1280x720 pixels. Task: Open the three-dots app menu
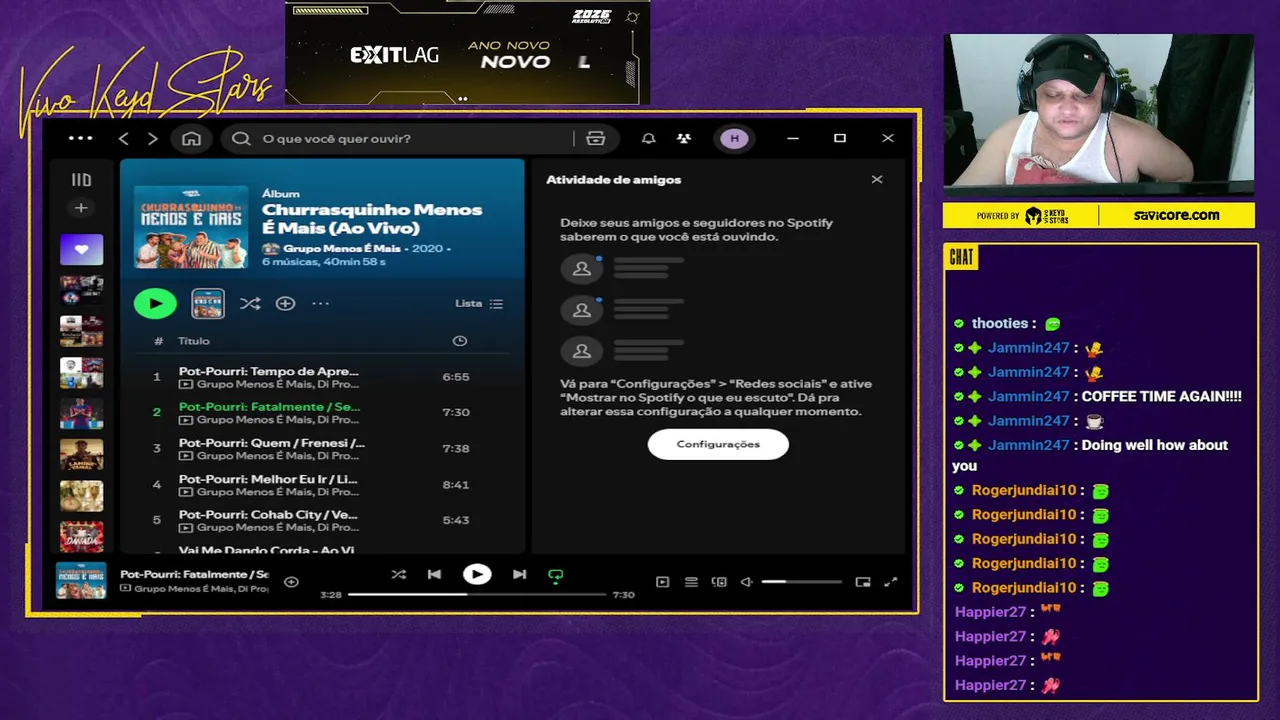point(80,138)
